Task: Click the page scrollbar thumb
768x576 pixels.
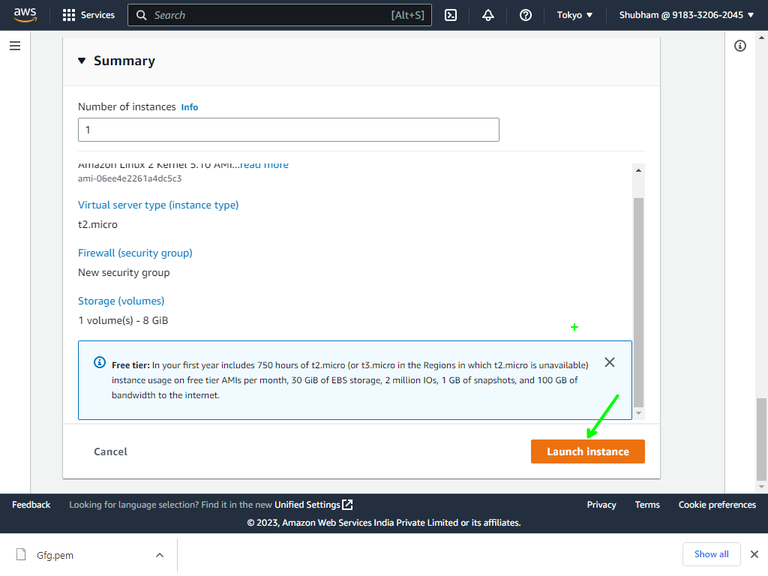Action: coord(761,439)
